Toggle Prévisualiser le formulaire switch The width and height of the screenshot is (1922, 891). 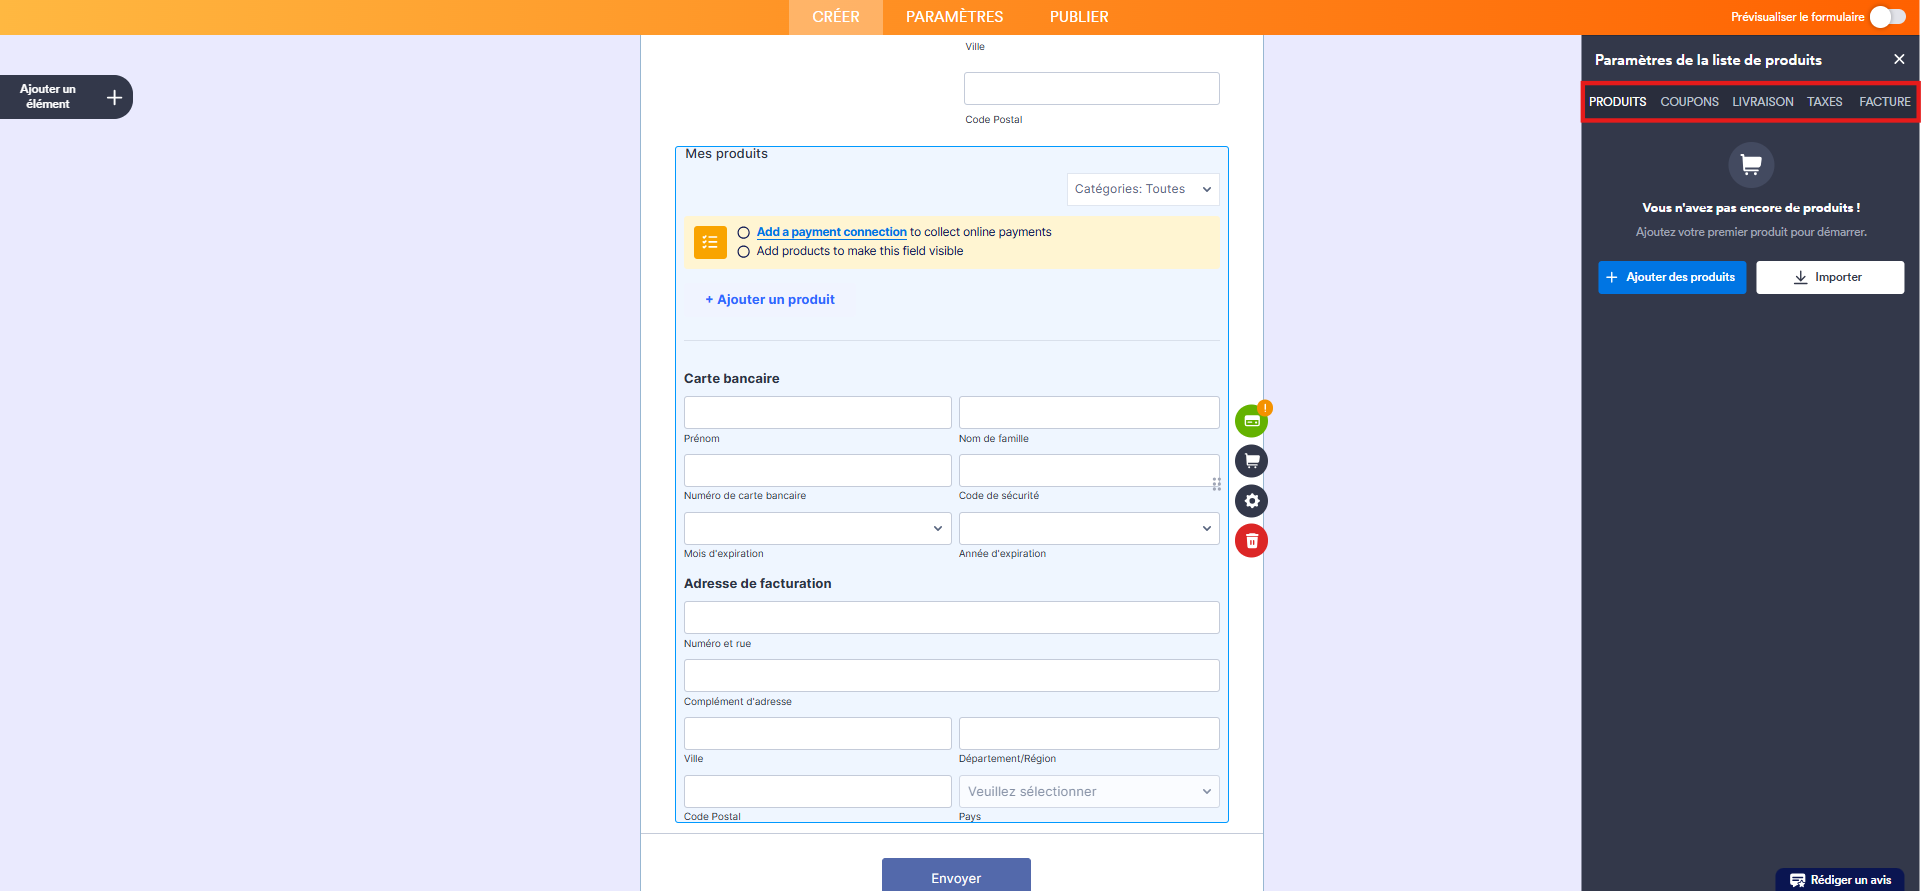click(1887, 17)
